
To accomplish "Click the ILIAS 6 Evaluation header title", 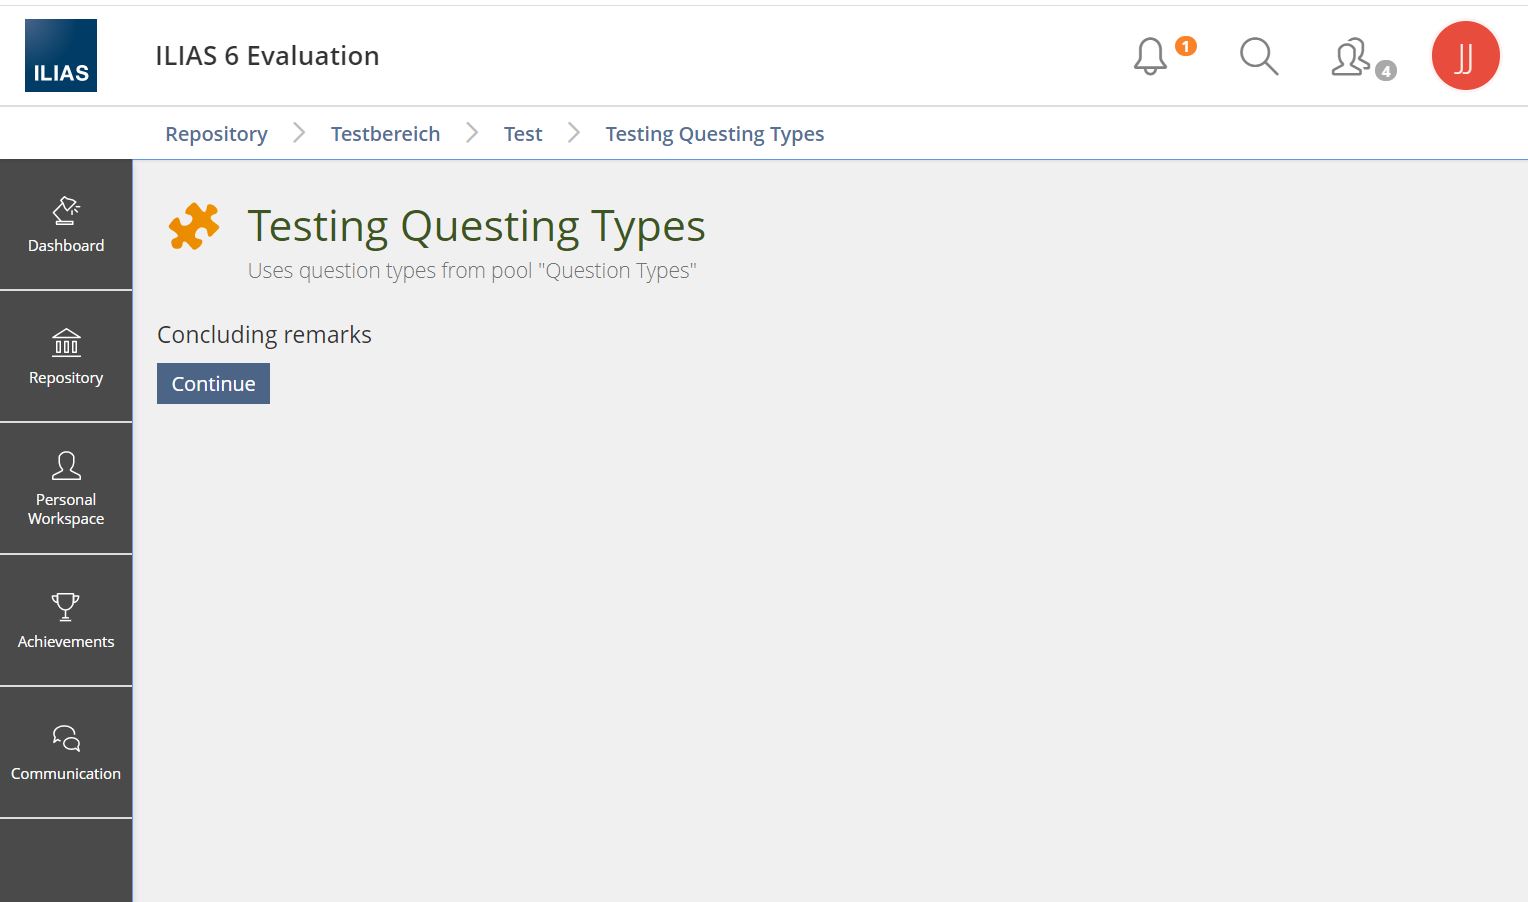I will (x=267, y=56).
